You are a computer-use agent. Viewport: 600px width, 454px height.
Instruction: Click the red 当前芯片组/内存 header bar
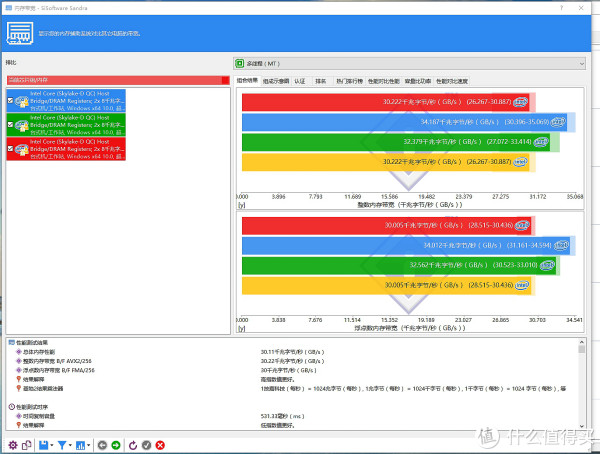[x=118, y=80]
